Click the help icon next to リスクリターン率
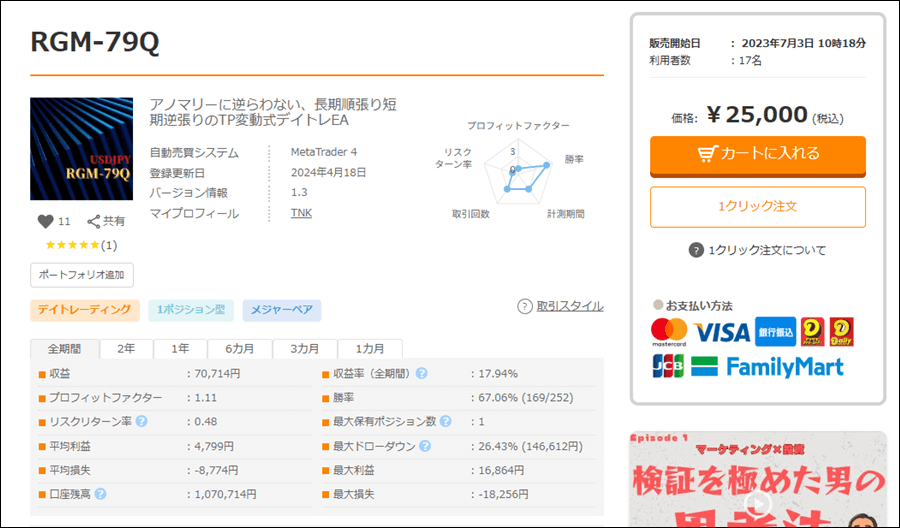 tap(141, 422)
